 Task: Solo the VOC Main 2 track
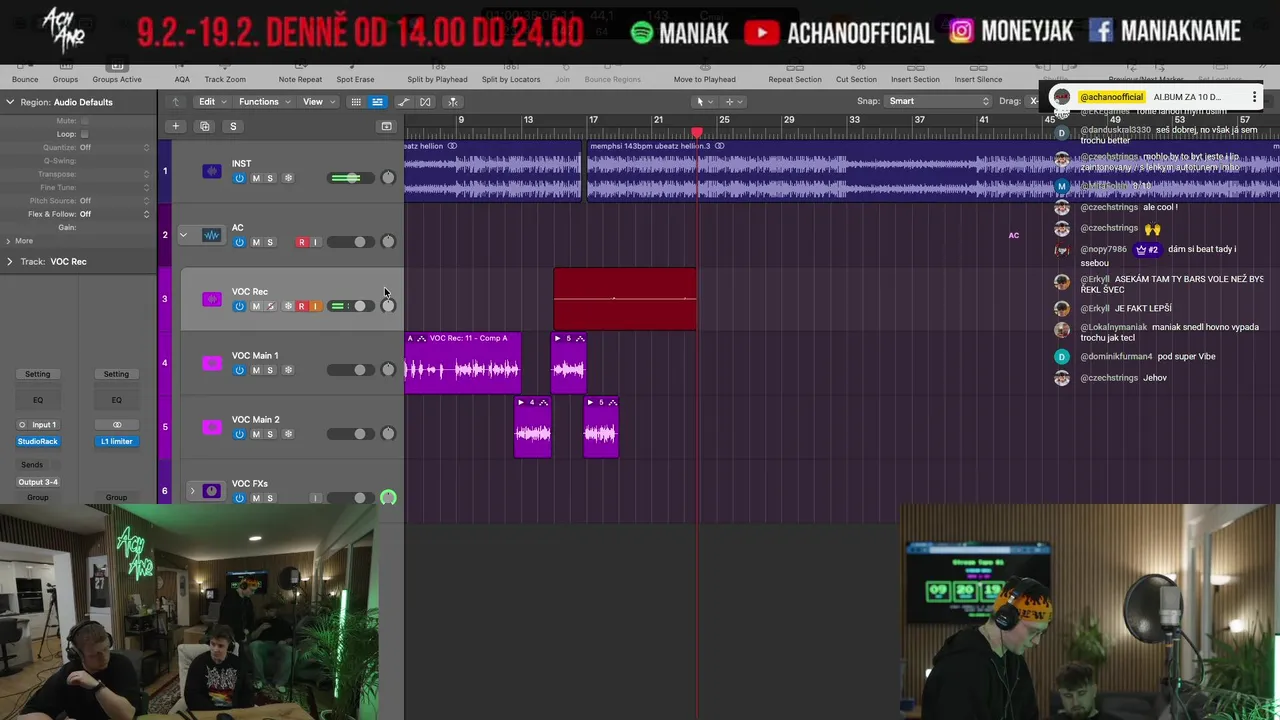[x=269, y=434]
